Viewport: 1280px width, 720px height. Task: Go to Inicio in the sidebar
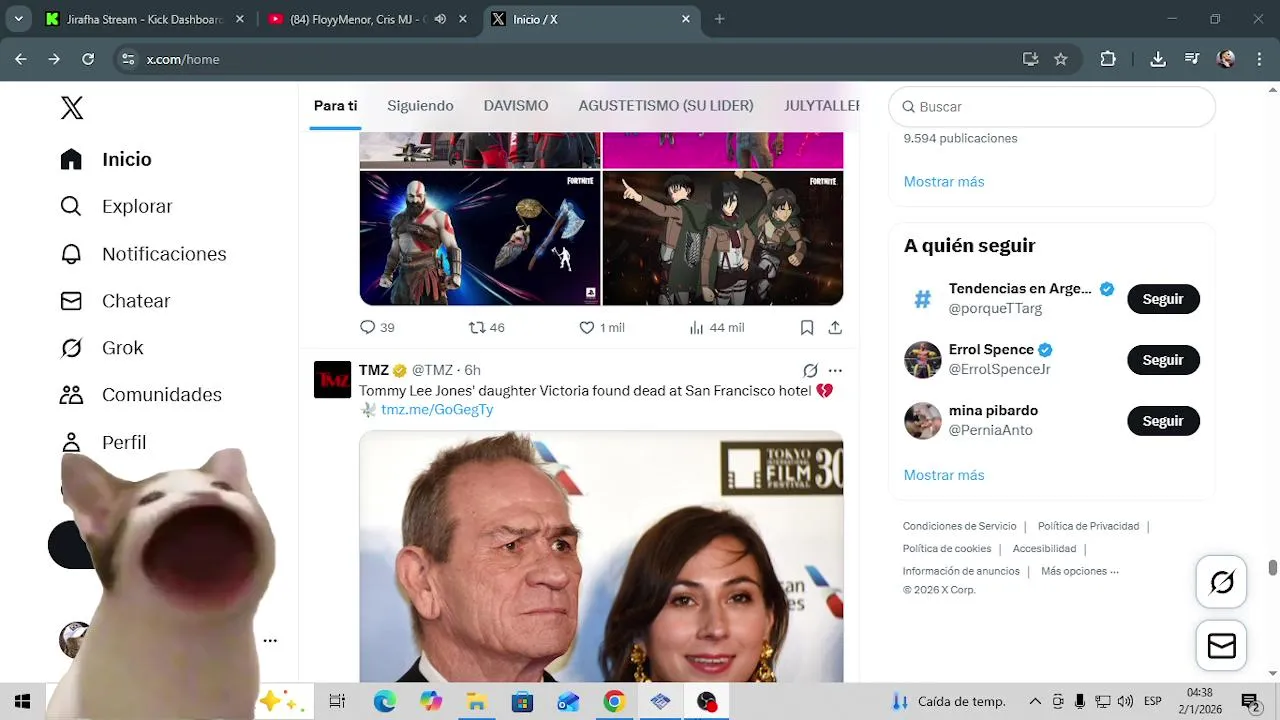coord(106,159)
